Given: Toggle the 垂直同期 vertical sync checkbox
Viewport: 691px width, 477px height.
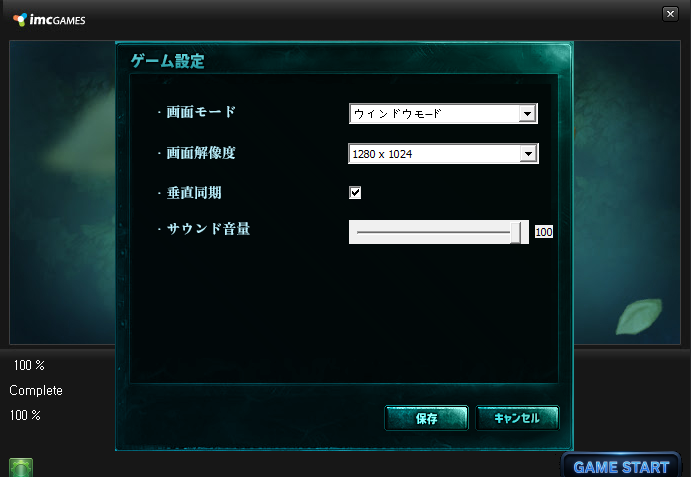Looking at the screenshot, I should point(355,193).
